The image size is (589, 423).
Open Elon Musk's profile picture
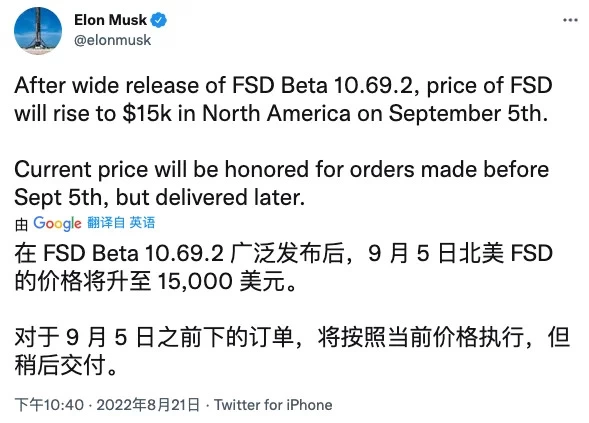38,30
